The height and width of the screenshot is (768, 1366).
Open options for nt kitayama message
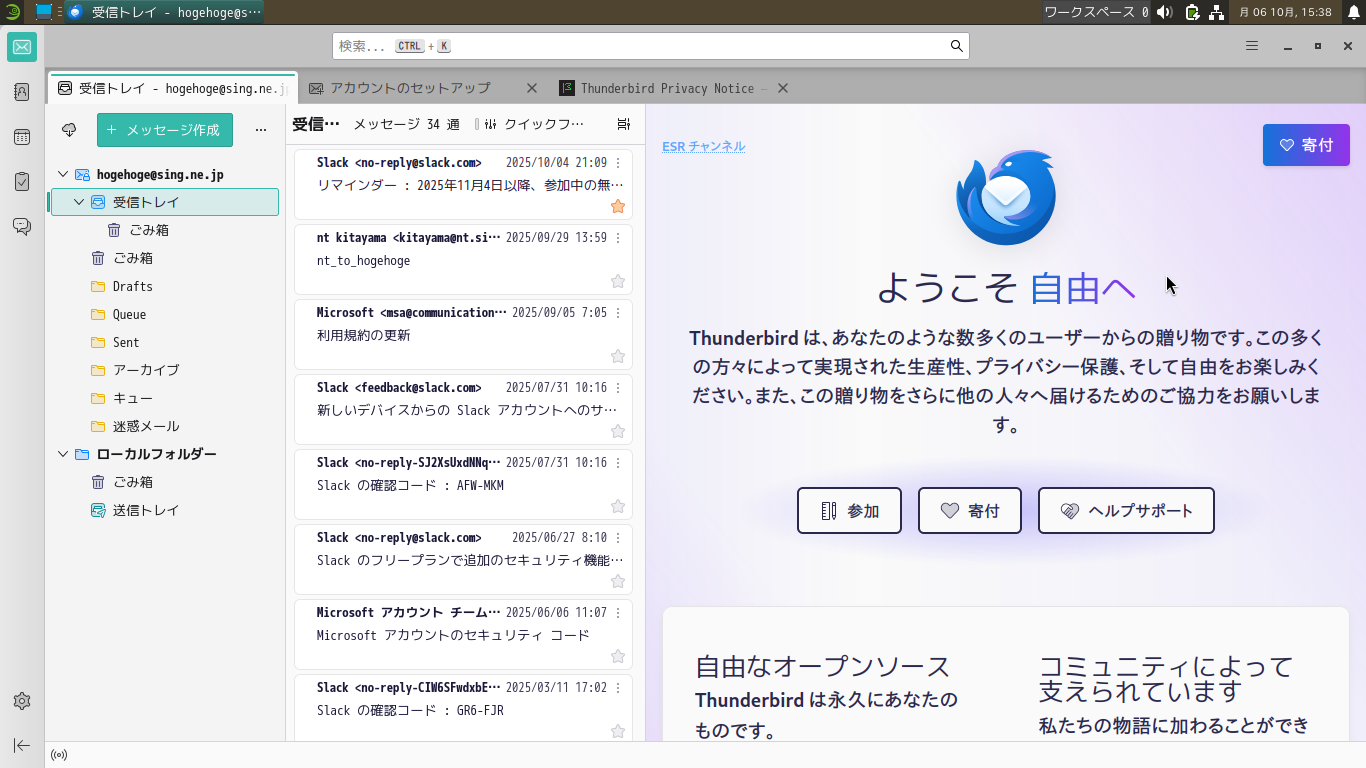click(618, 238)
